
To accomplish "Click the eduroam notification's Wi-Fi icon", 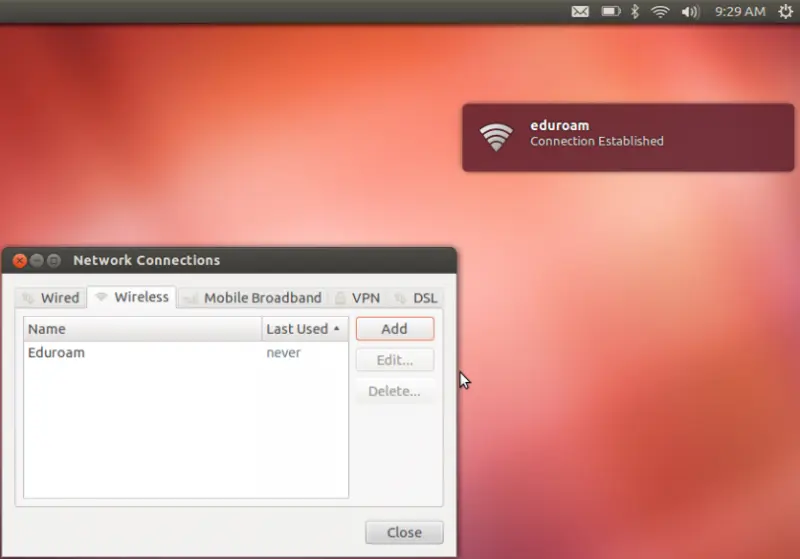I will pyautogui.click(x=496, y=137).
